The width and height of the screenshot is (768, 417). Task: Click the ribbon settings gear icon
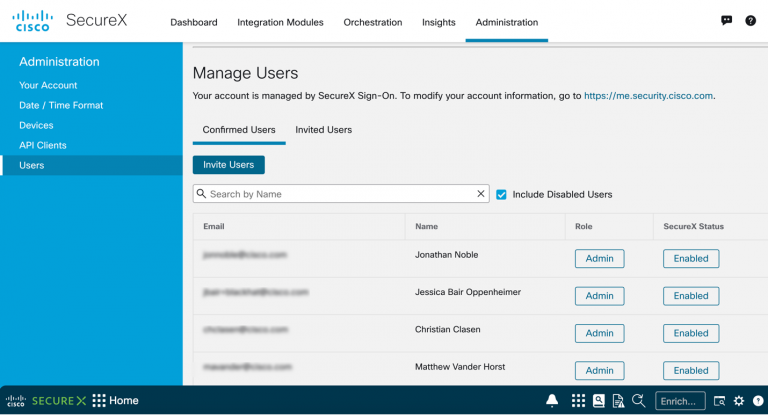(x=739, y=401)
